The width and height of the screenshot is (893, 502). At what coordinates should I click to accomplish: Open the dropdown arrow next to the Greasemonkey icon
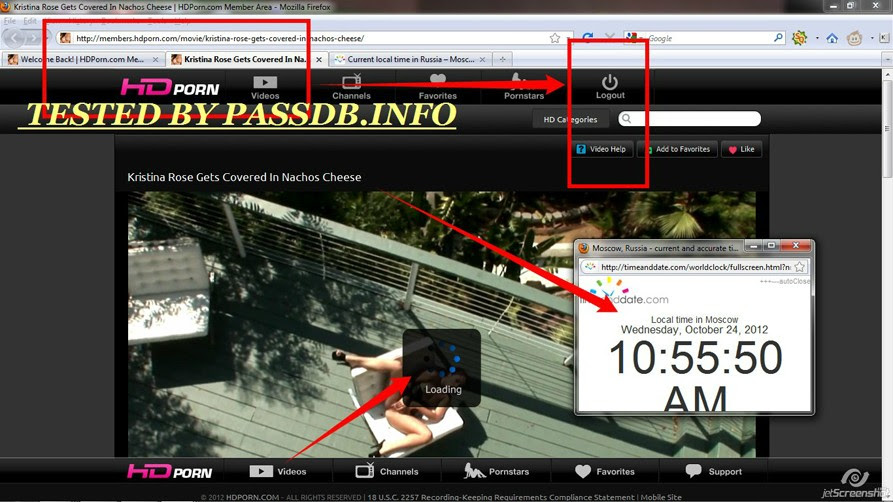tap(872, 38)
